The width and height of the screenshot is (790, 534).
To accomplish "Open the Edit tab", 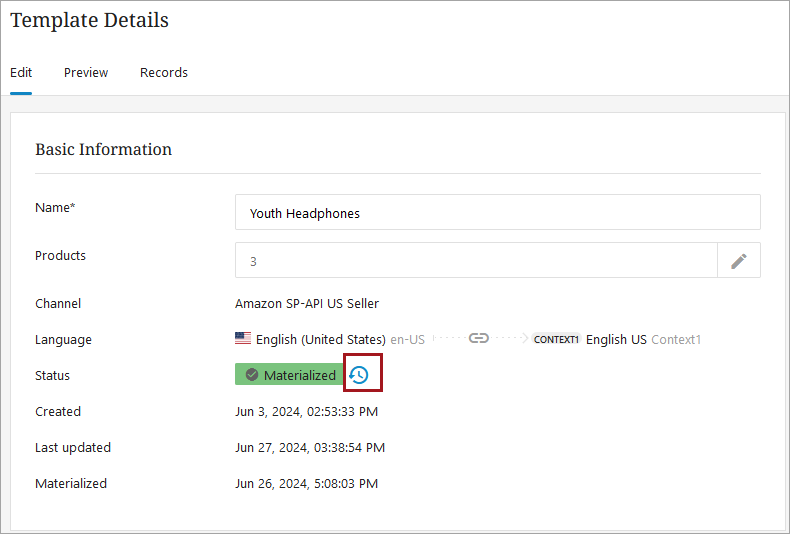I will pyautogui.click(x=21, y=73).
